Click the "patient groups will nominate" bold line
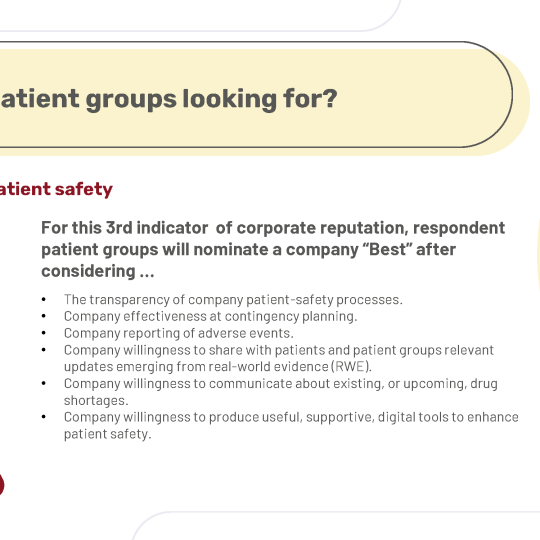This screenshot has width=540, height=540. pos(249,249)
